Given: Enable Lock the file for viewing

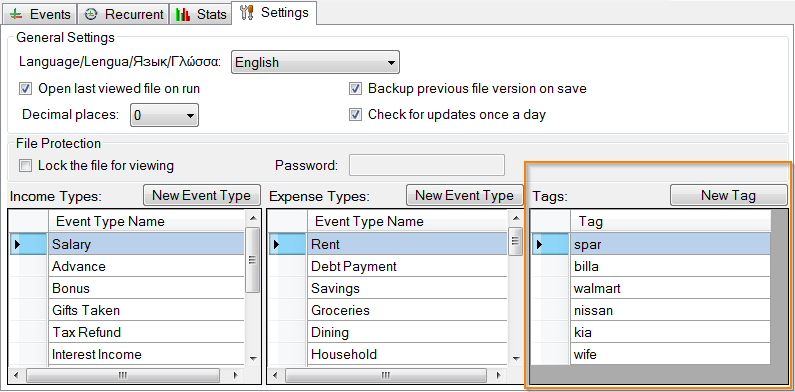Looking at the screenshot, I should pos(25,165).
